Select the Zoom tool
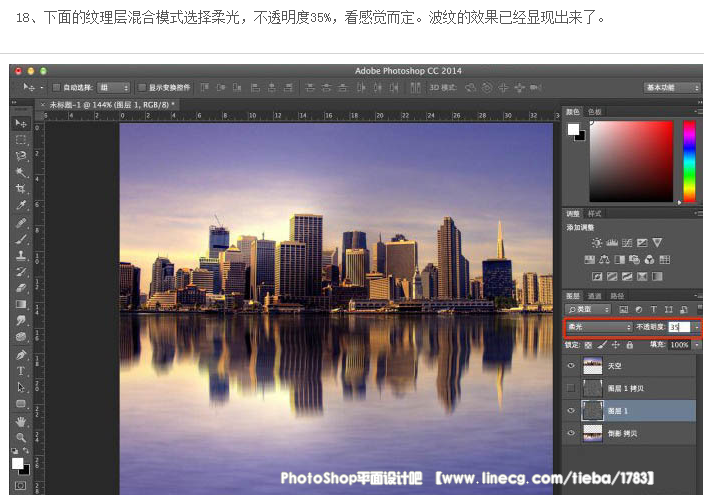704x495 pixels. 21,438
